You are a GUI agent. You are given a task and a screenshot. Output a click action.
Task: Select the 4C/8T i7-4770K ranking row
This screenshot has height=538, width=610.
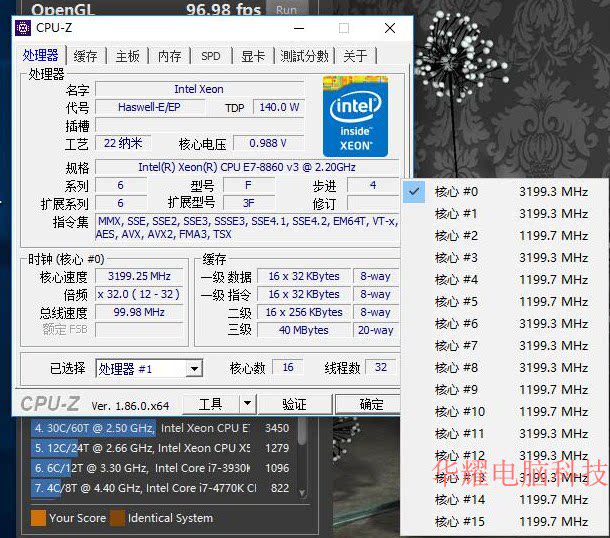click(x=162, y=488)
